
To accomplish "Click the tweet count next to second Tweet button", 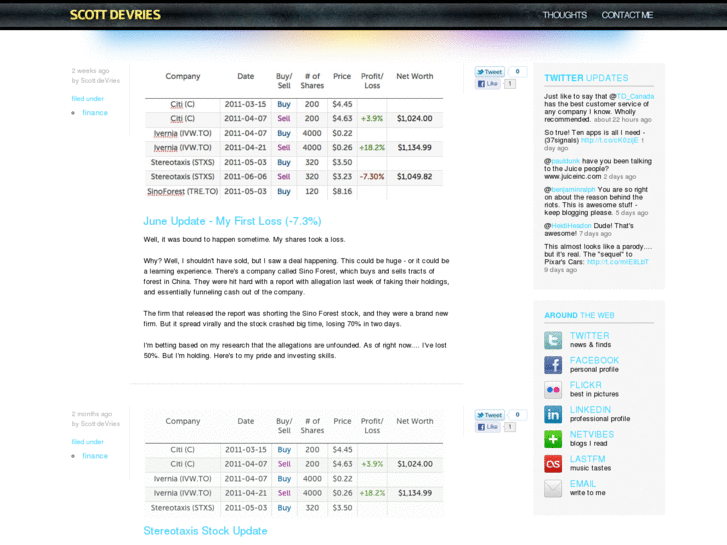I will pos(517,415).
